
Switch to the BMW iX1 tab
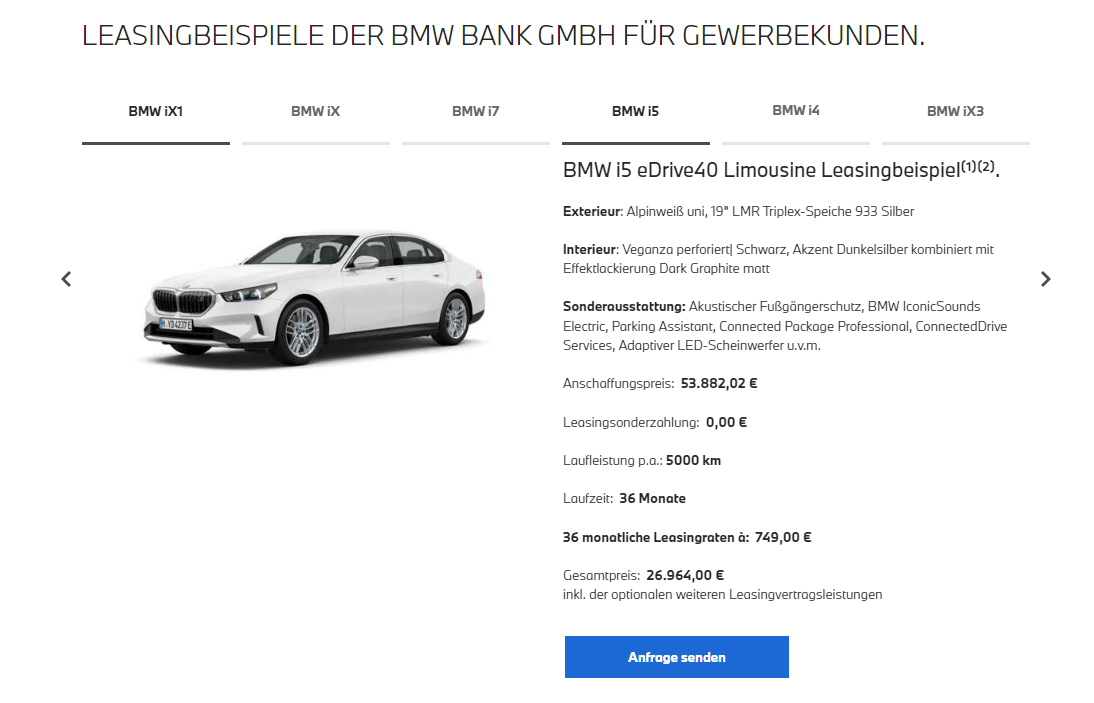click(156, 112)
